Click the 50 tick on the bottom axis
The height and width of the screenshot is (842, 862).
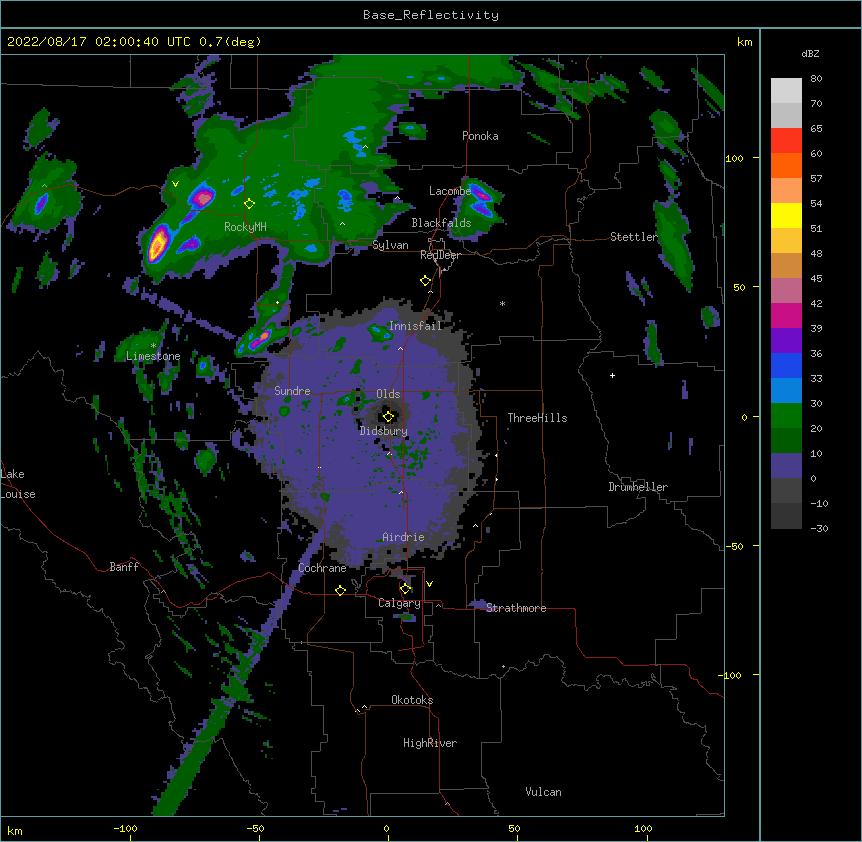tap(514, 828)
